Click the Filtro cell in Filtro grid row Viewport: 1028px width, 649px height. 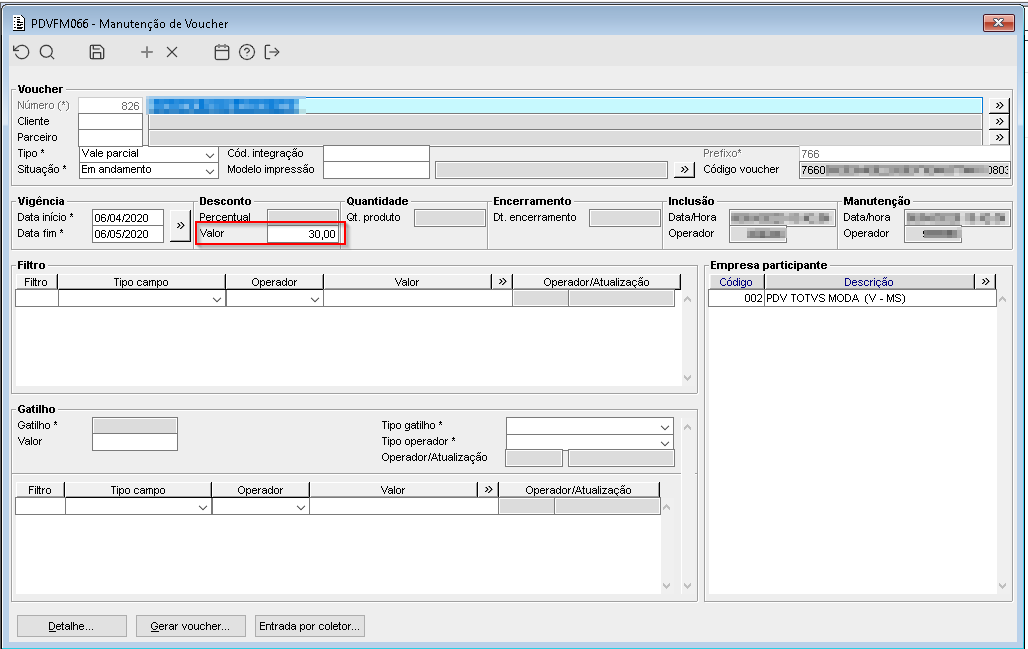point(37,298)
